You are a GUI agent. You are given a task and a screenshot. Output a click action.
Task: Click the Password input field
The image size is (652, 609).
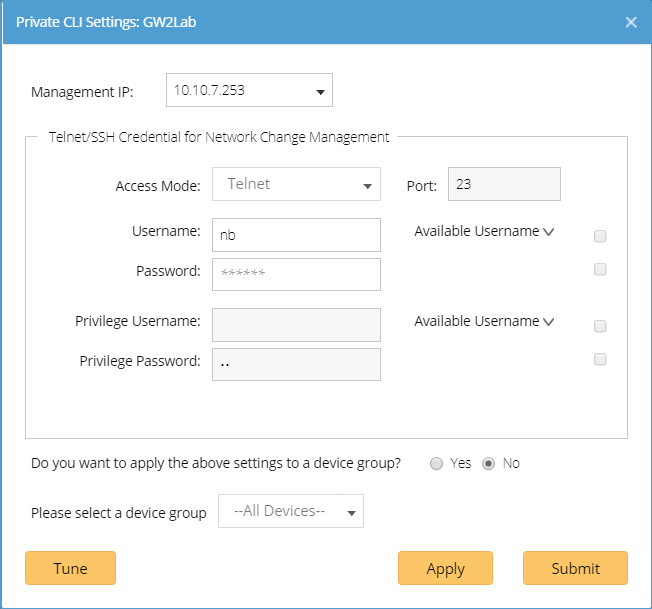(296, 274)
